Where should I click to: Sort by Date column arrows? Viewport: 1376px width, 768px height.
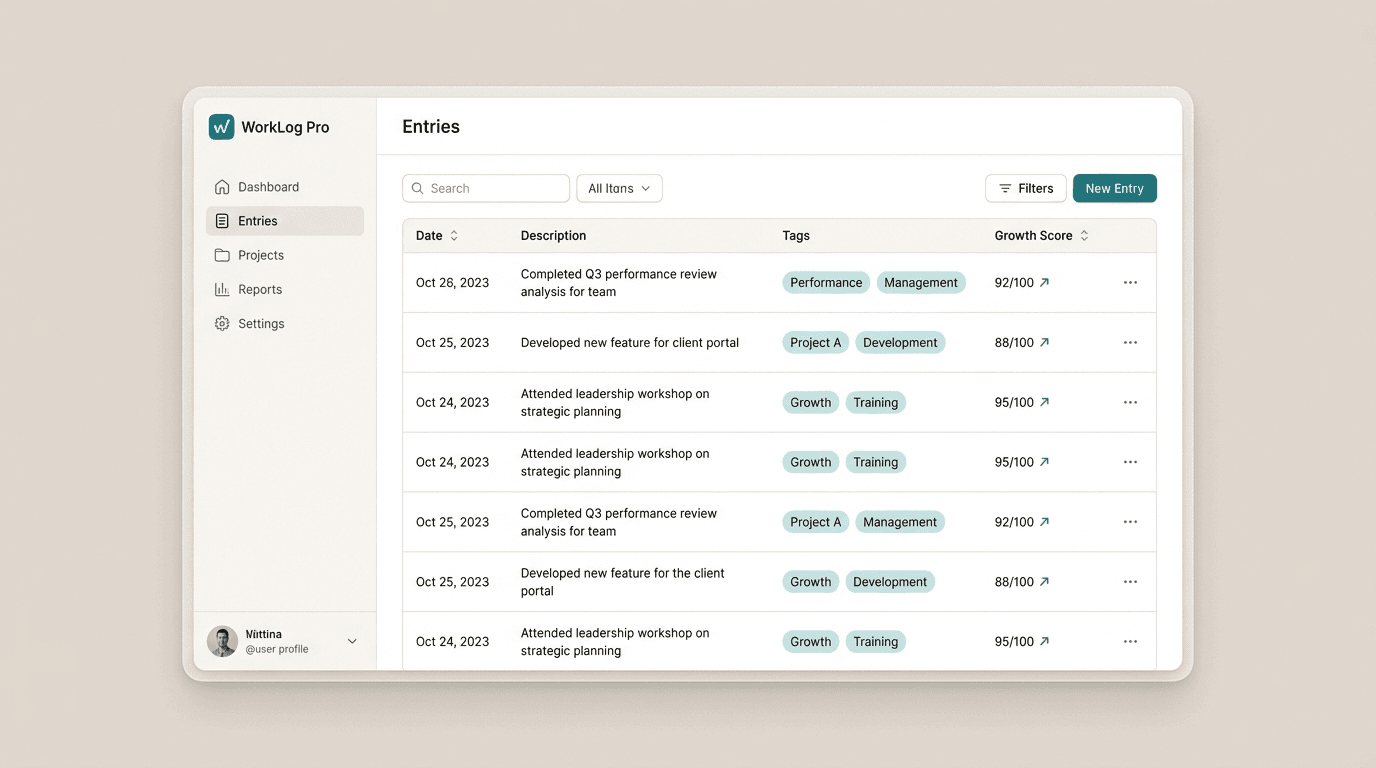coord(454,236)
